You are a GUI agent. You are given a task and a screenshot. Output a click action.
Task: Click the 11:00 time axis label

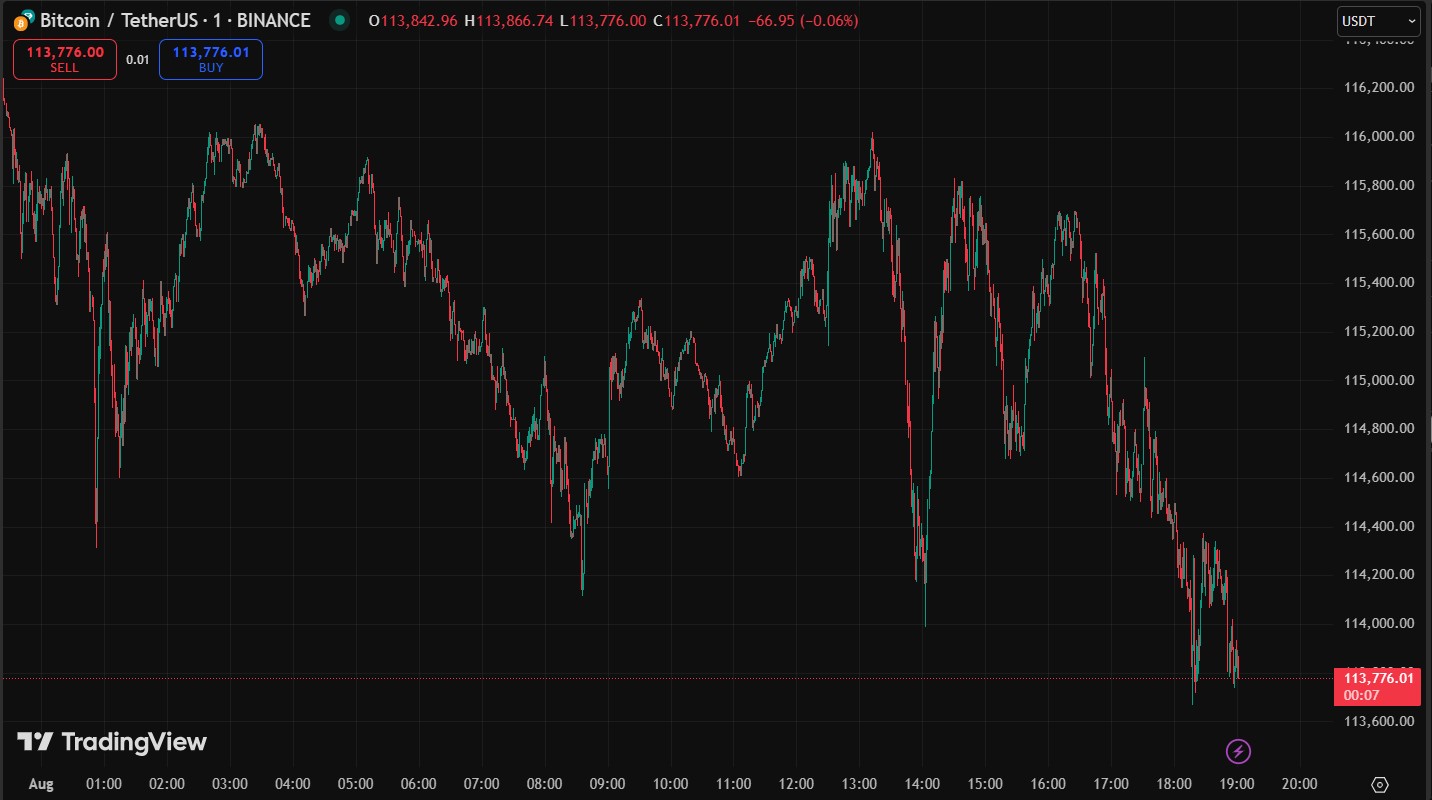pyautogui.click(x=733, y=784)
